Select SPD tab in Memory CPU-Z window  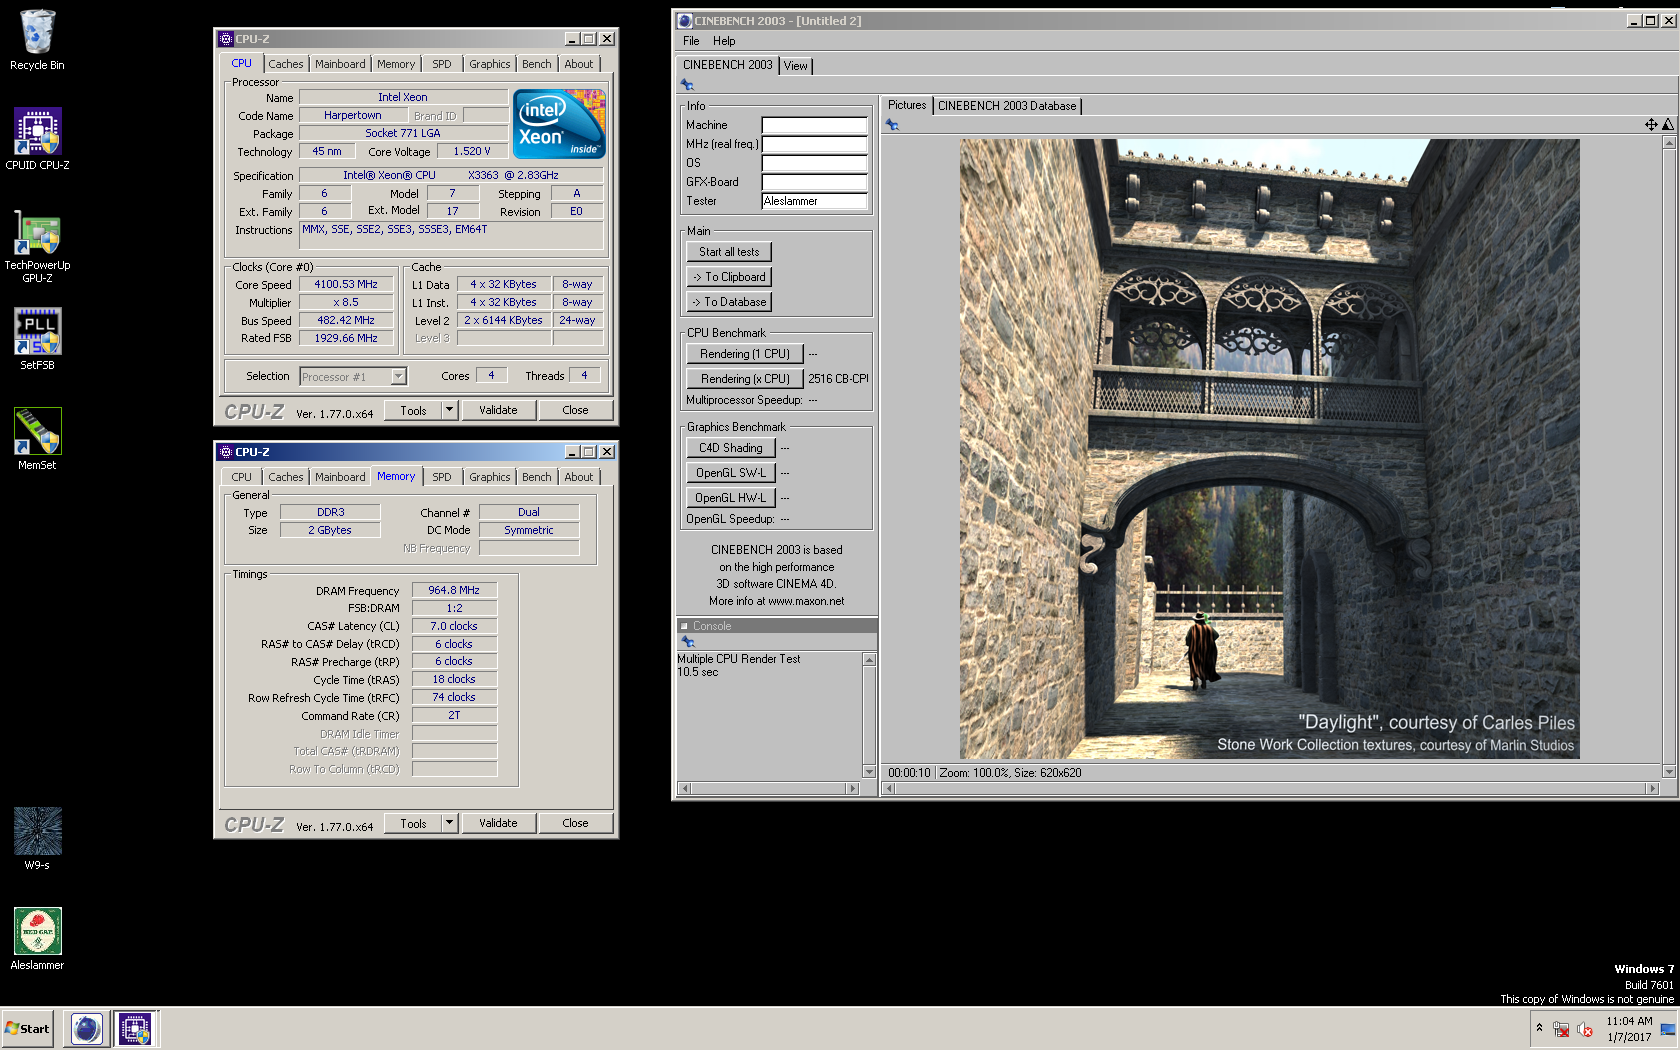tap(441, 477)
